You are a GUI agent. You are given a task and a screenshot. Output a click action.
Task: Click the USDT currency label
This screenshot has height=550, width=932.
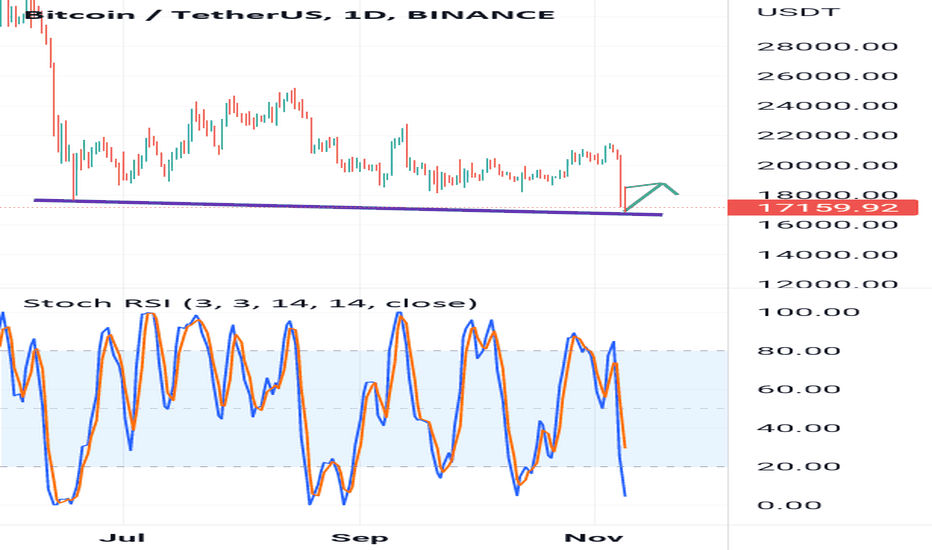click(798, 11)
